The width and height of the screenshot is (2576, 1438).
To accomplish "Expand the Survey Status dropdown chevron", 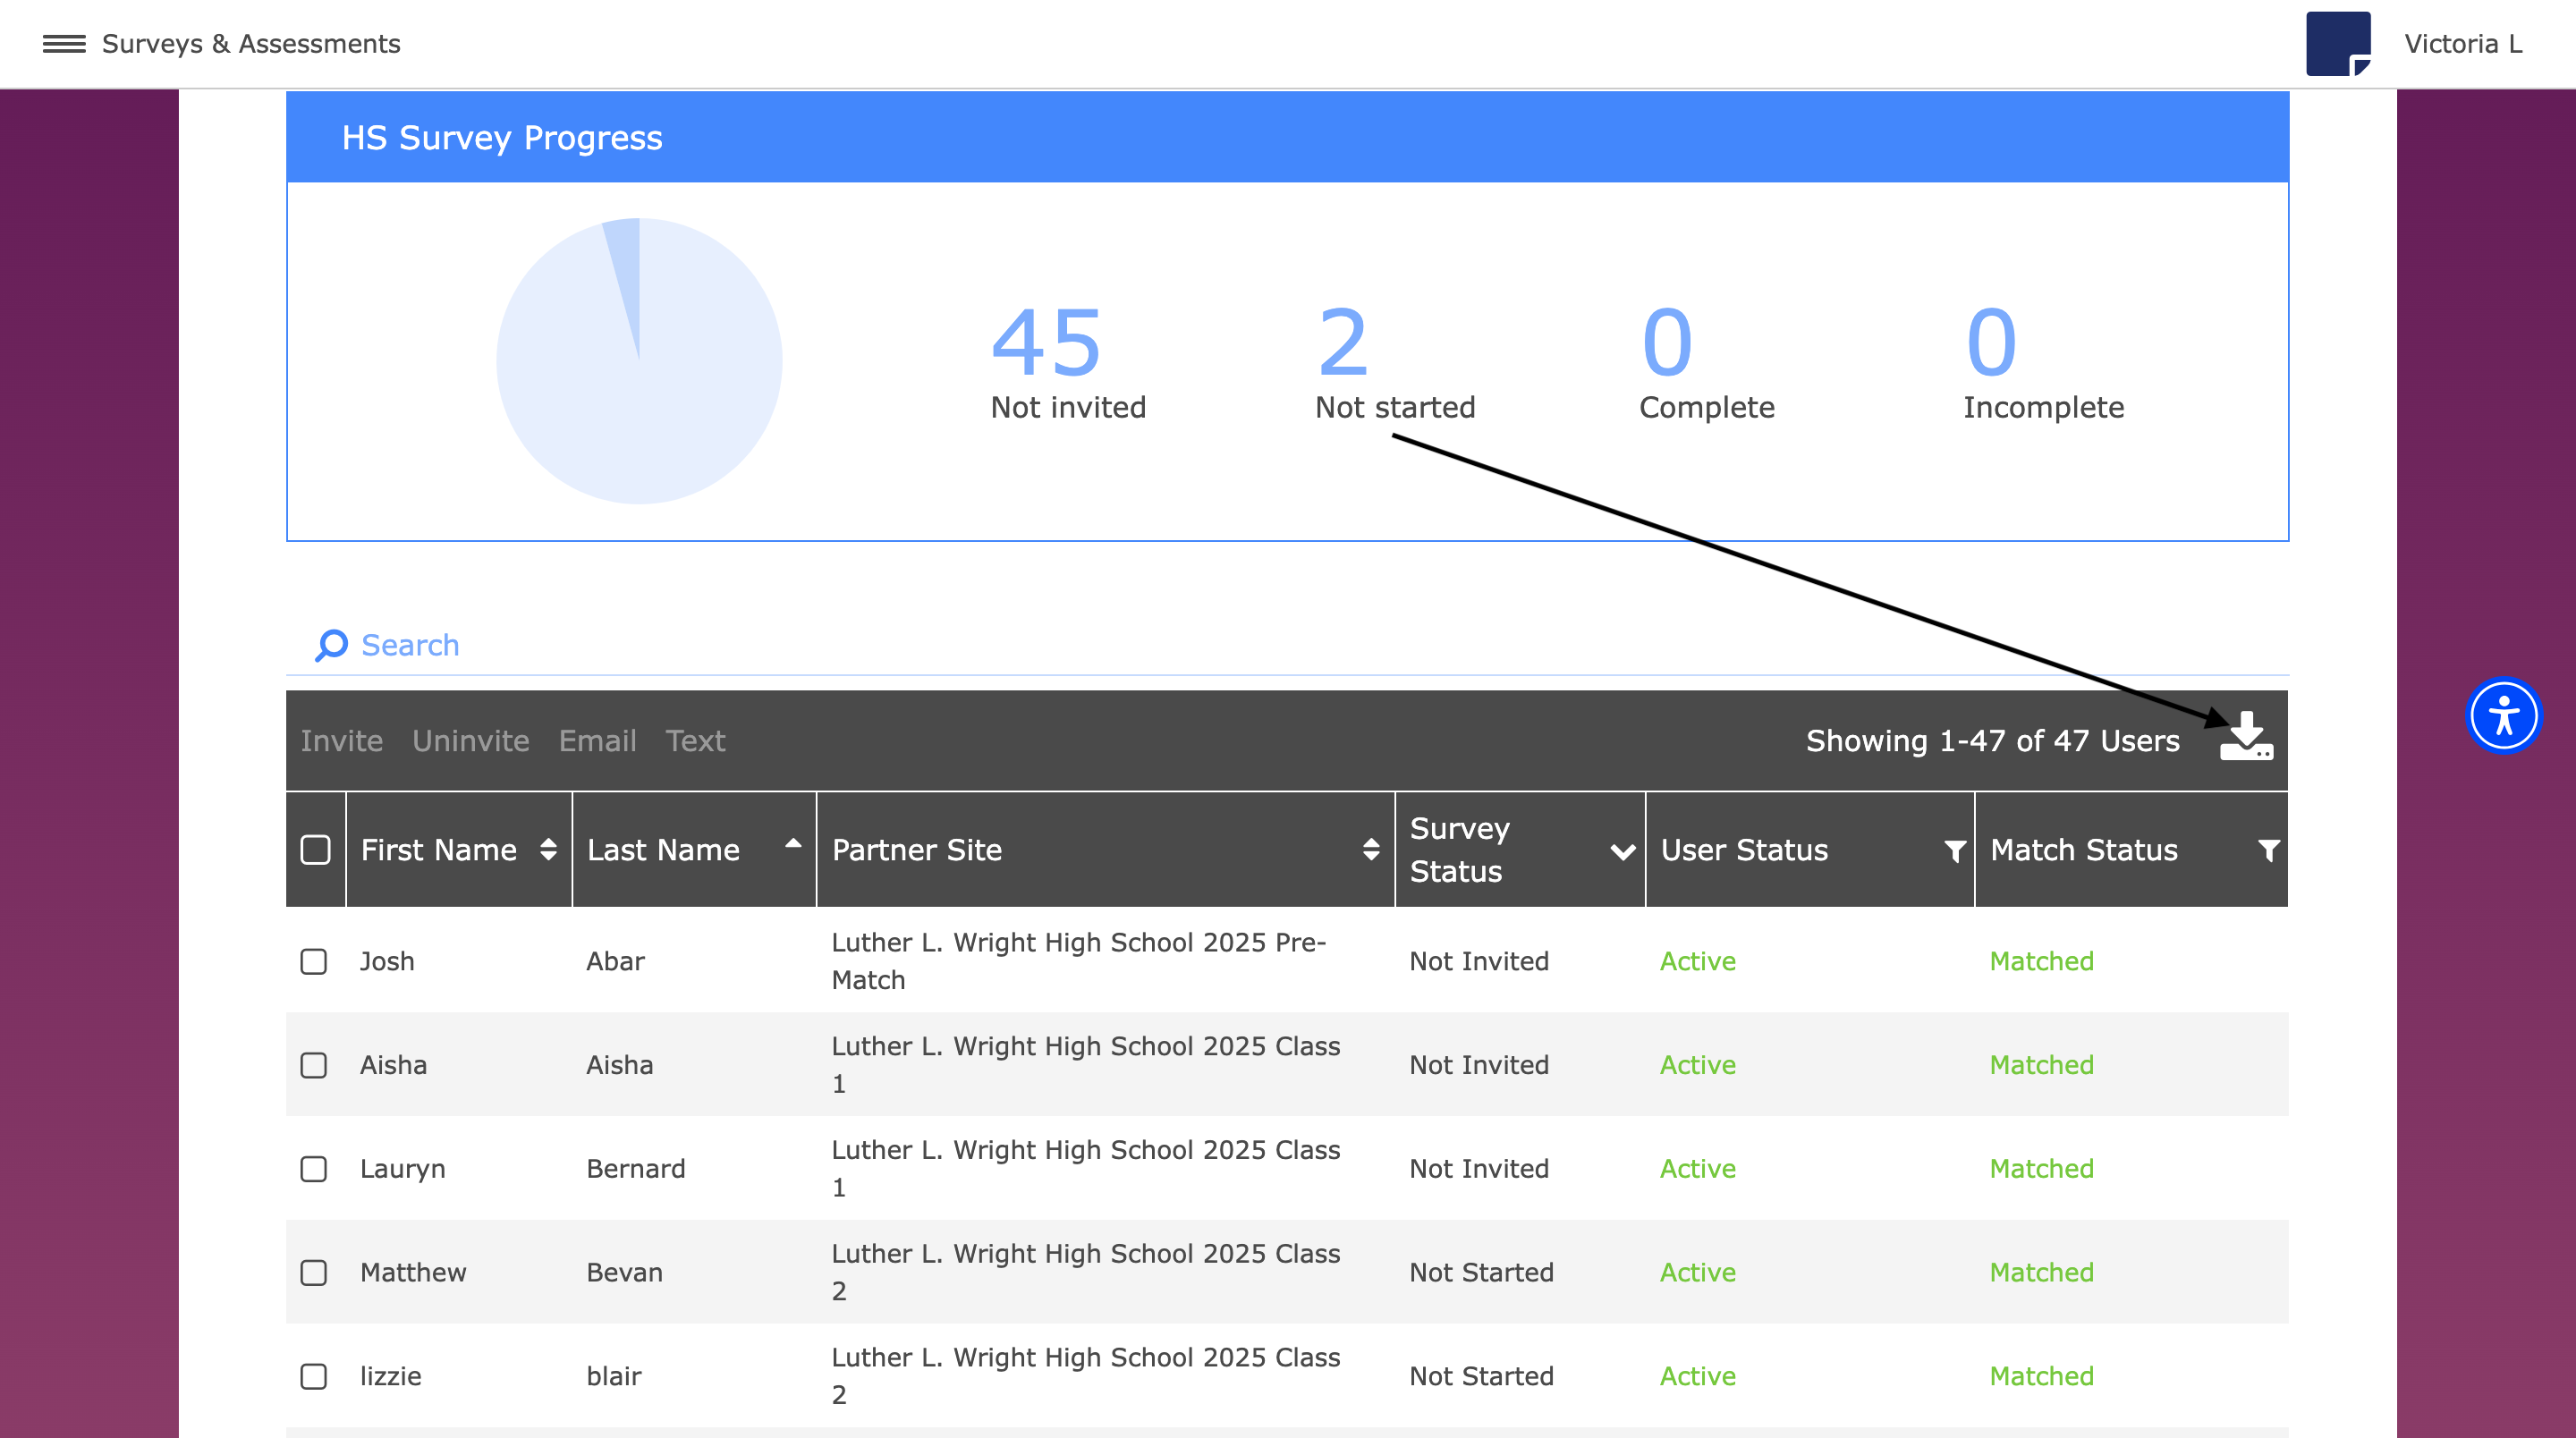I will point(1622,851).
